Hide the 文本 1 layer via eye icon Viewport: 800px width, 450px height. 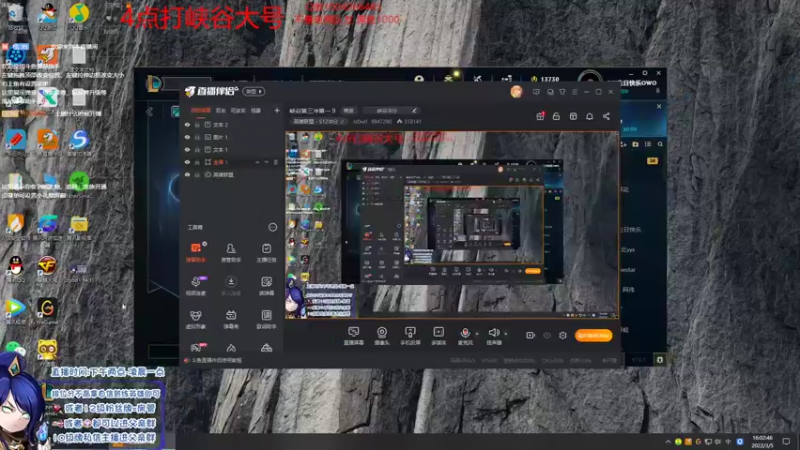[x=187, y=149]
